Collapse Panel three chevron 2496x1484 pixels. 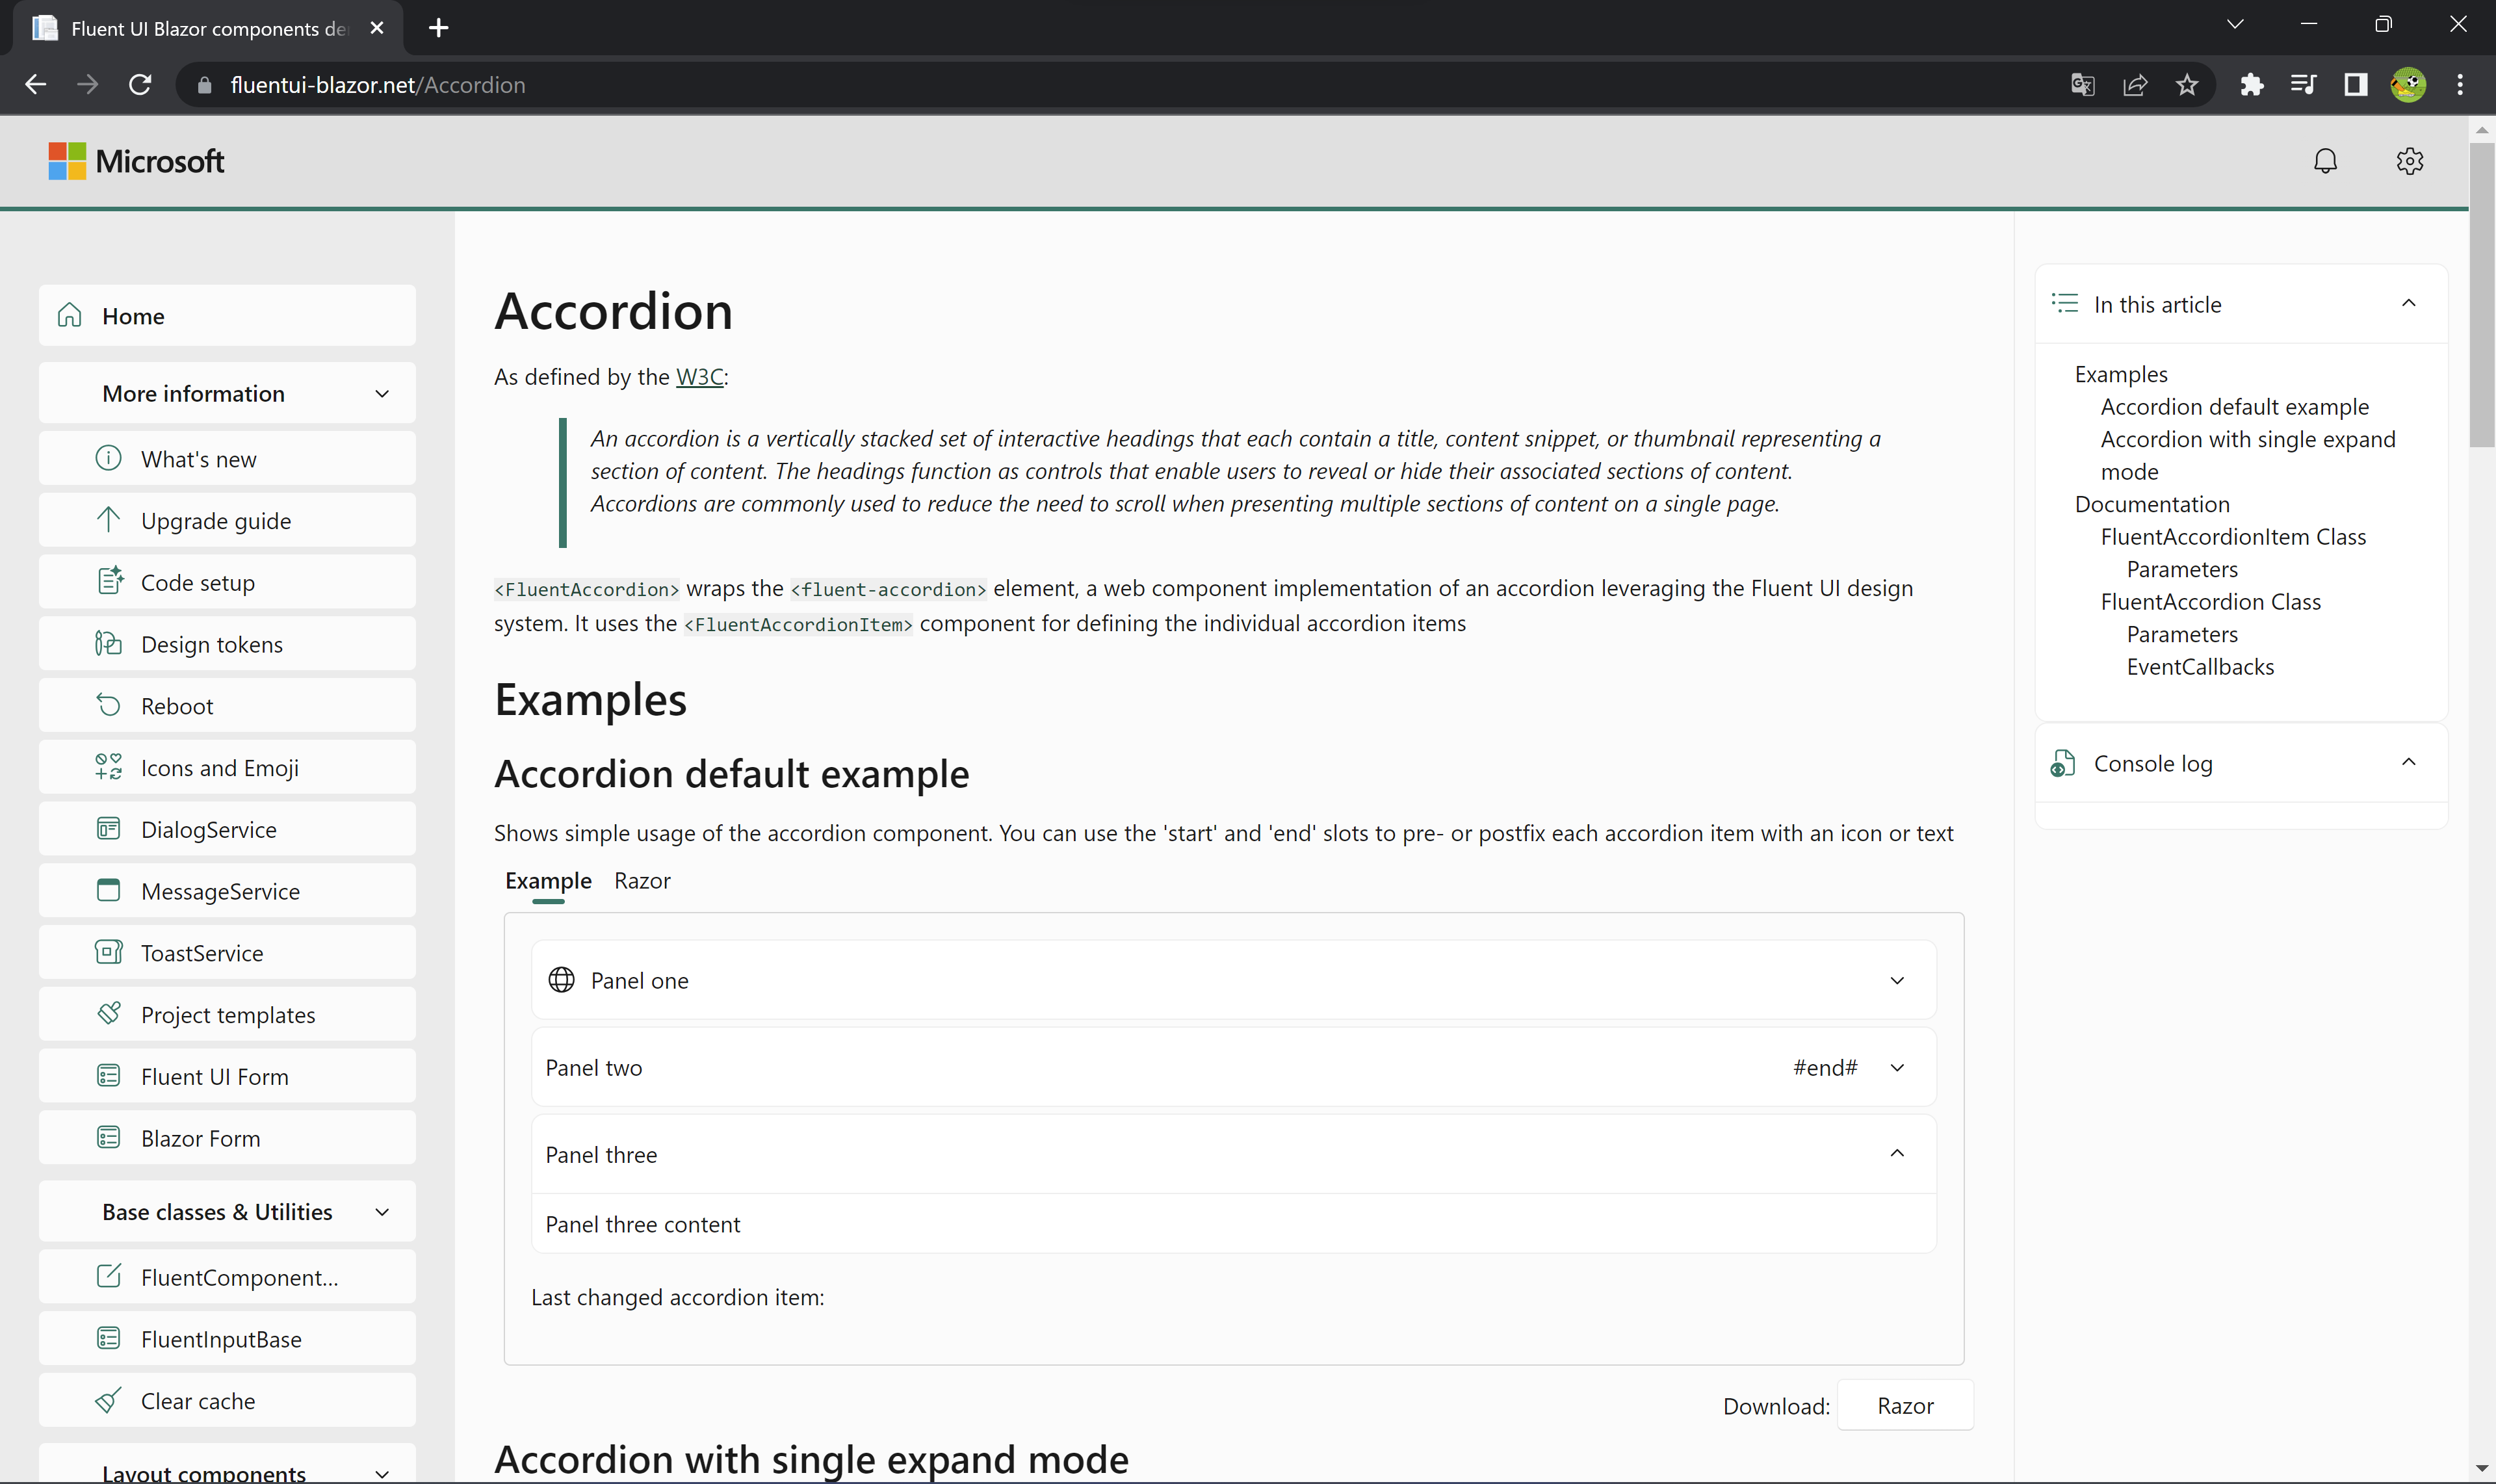pos(1897,1153)
